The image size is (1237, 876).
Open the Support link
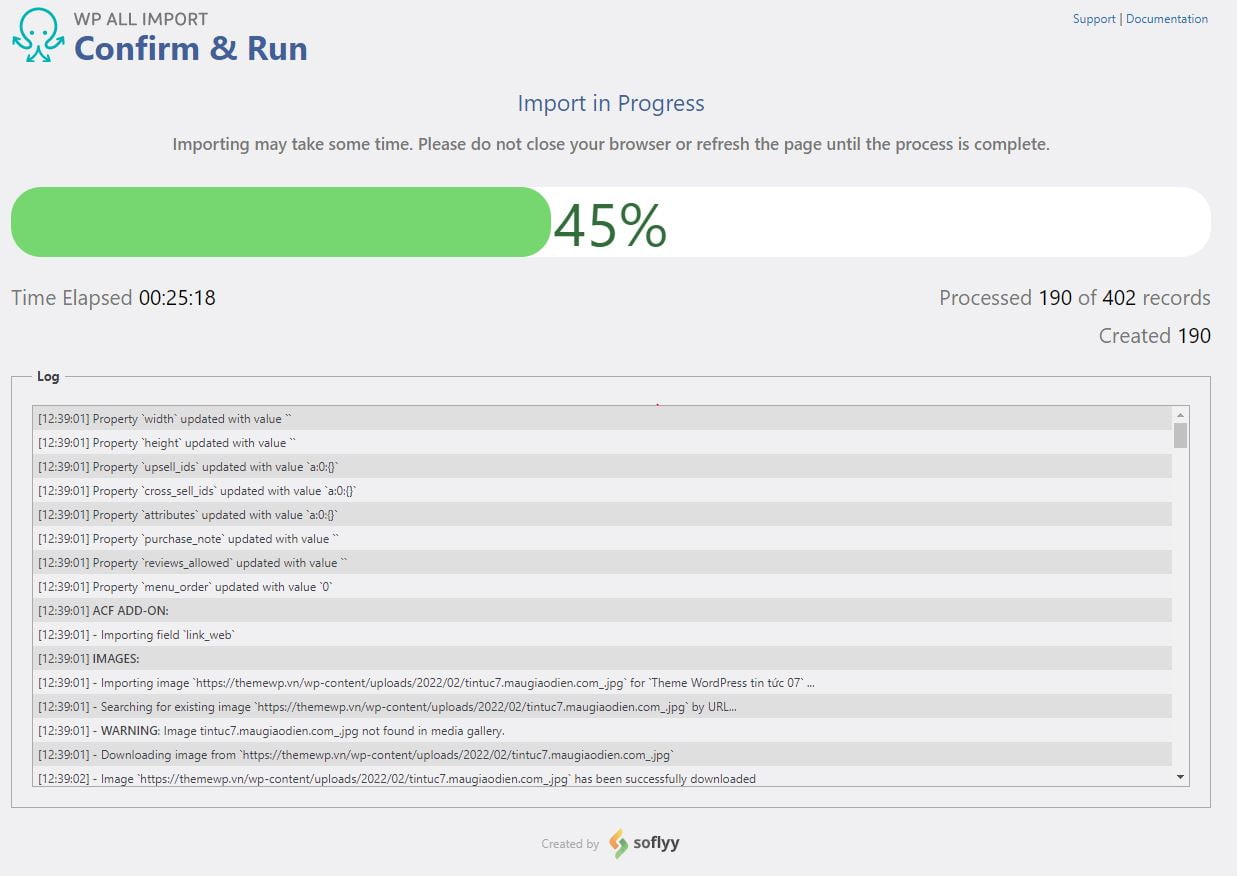1094,19
